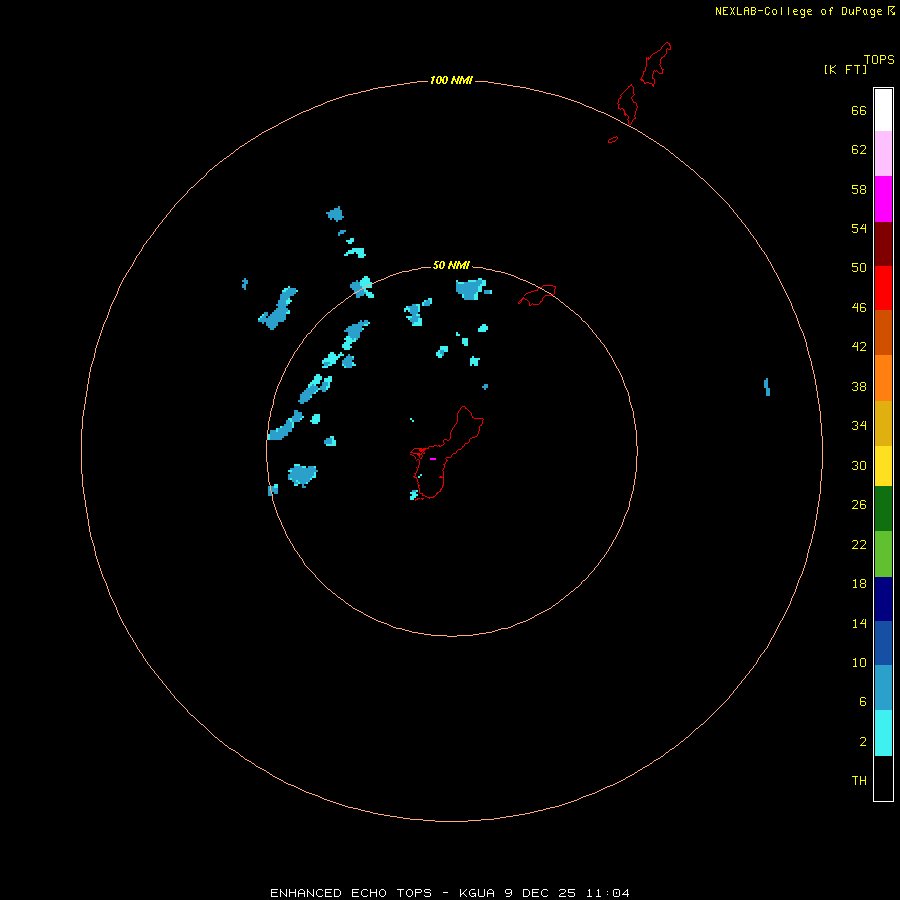Click the legend value 10
Screen dimensions: 900x900
(859, 662)
